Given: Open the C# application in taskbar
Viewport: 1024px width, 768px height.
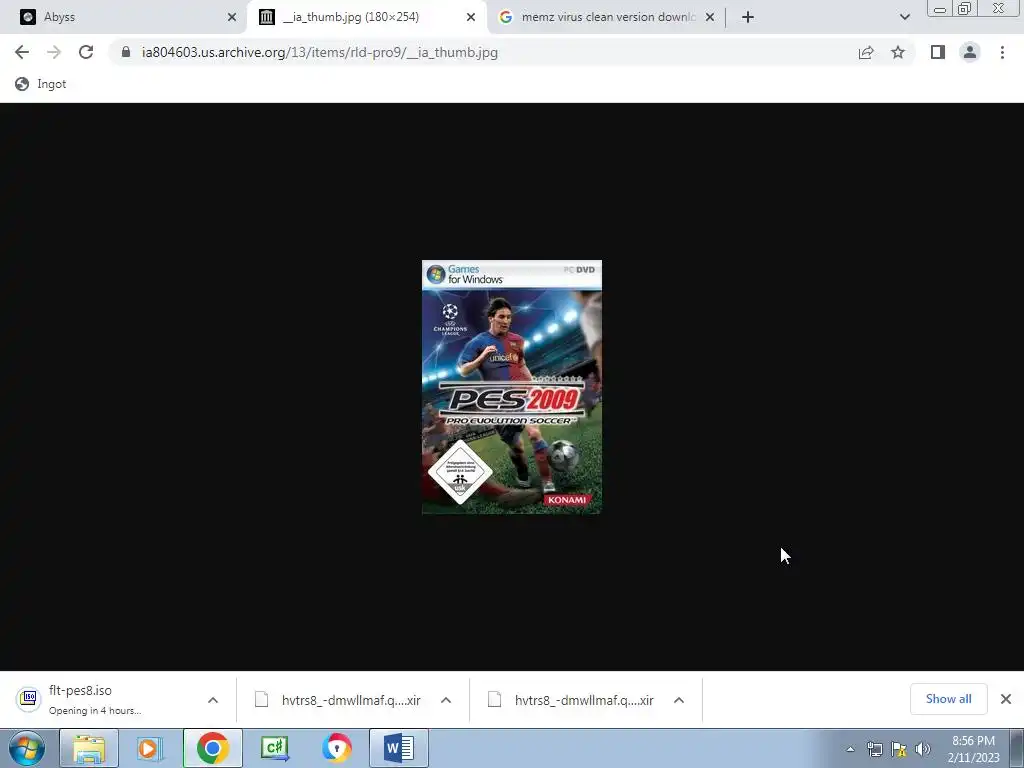Looking at the screenshot, I should tap(274, 748).
